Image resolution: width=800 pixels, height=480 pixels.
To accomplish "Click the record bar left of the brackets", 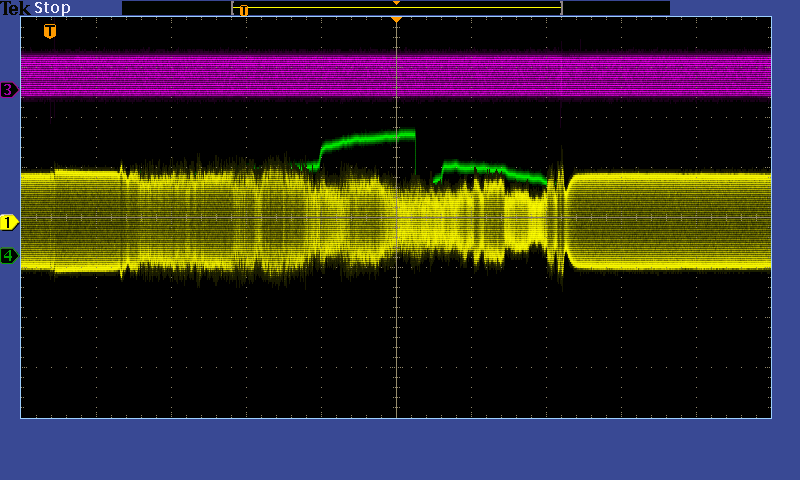I will pos(175,8).
